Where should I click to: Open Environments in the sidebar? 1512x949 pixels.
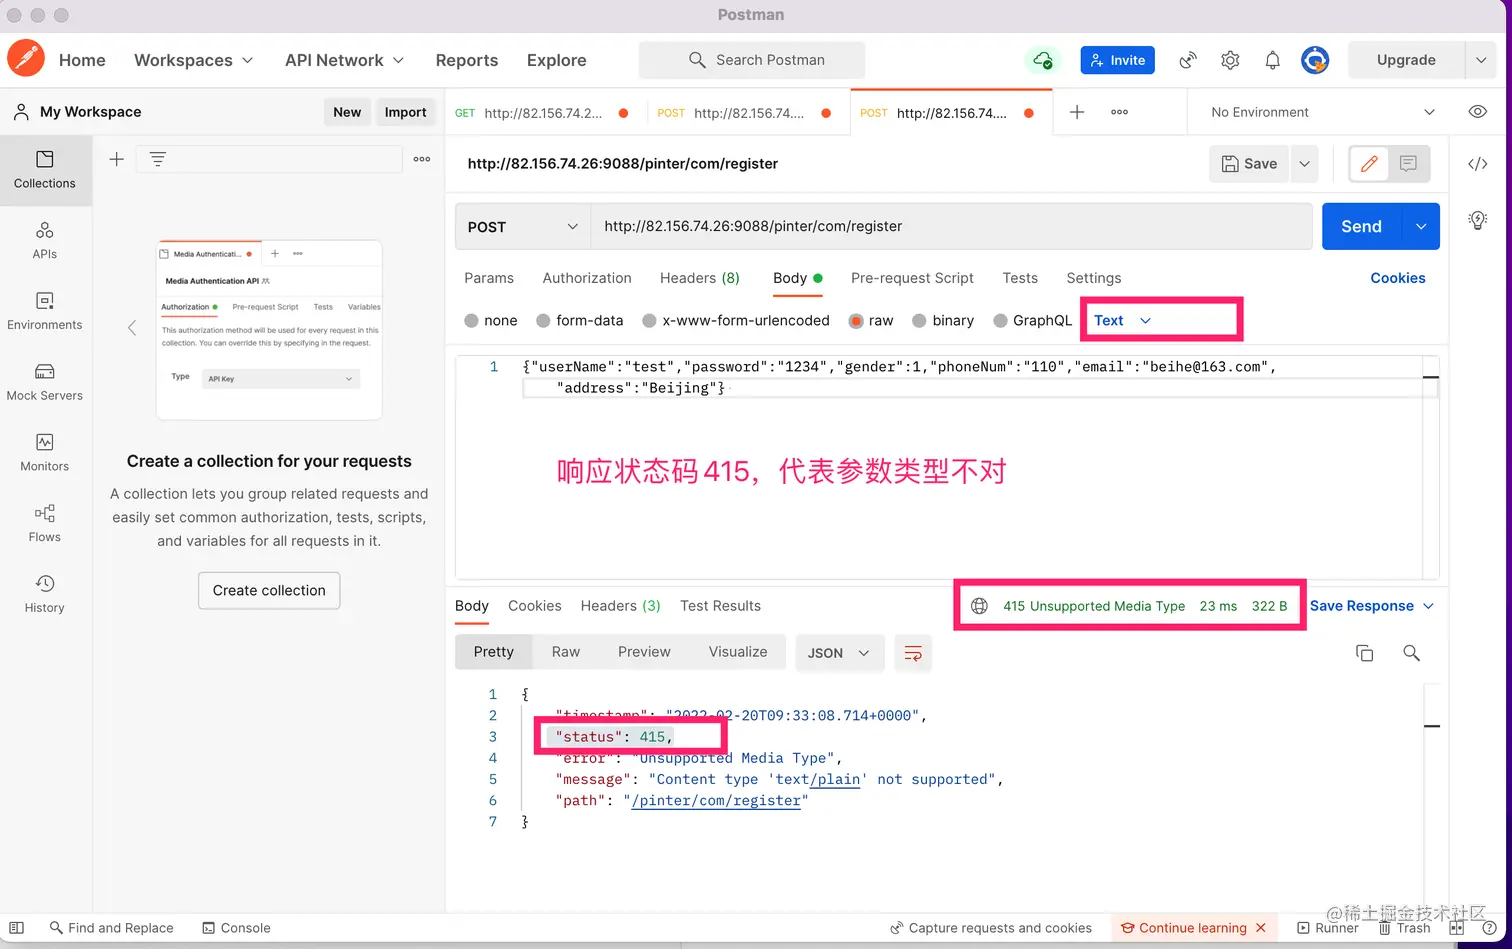pos(45,311)
